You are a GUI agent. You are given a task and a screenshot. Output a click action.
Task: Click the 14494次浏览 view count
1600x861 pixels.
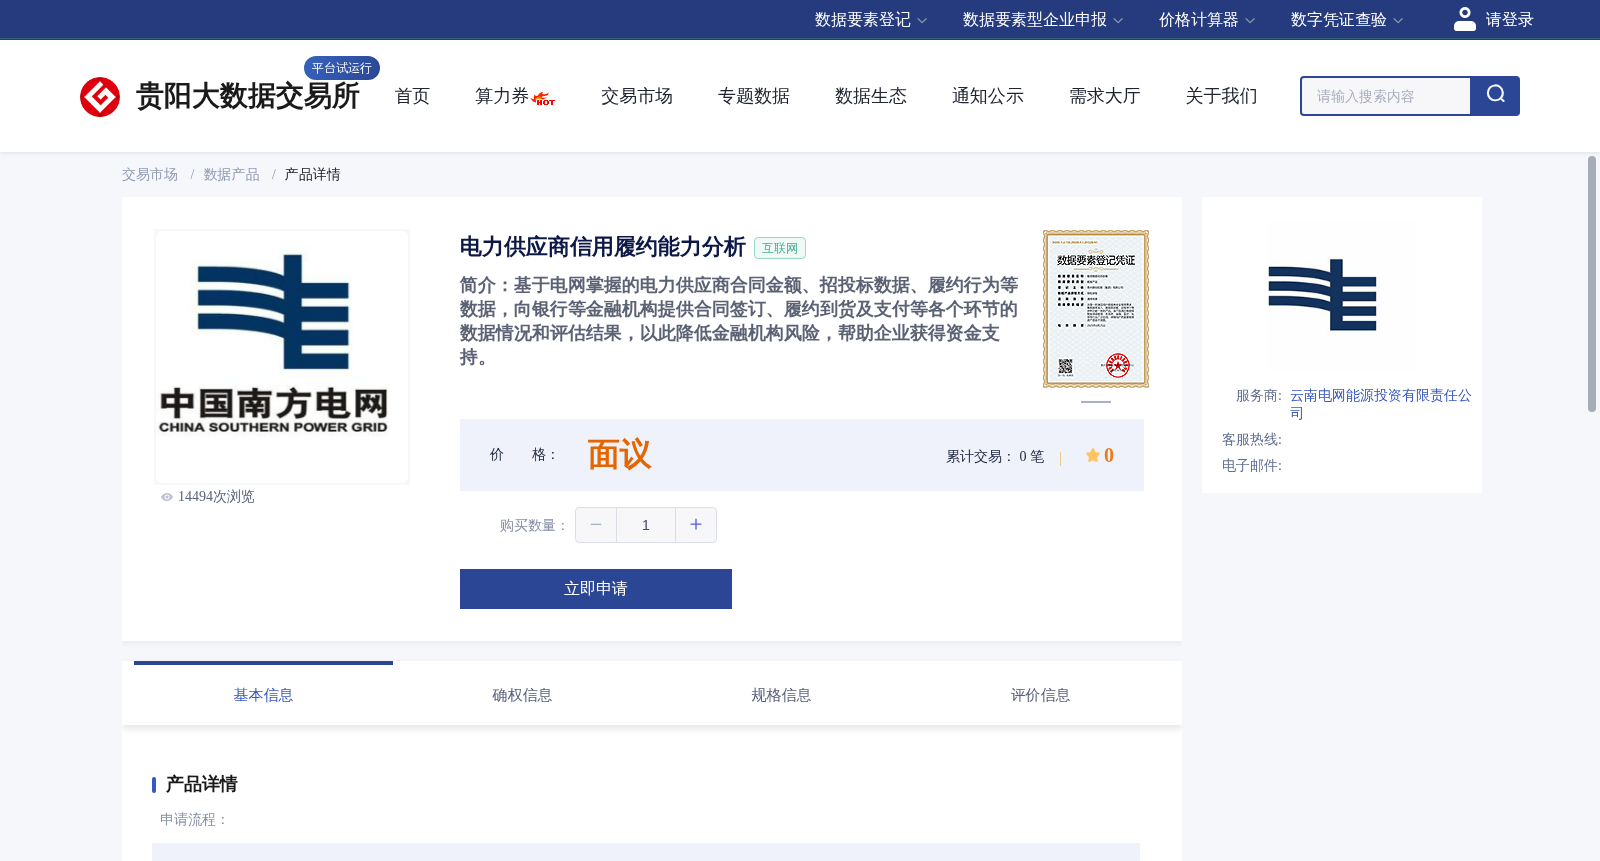[216, 497]
